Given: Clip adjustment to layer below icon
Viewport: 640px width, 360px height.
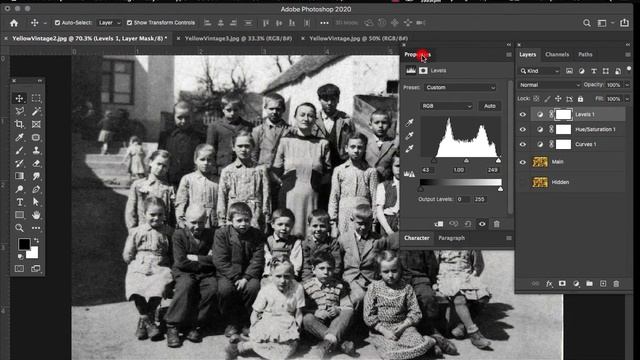Looking at the screenshot, I should [439, 224].
